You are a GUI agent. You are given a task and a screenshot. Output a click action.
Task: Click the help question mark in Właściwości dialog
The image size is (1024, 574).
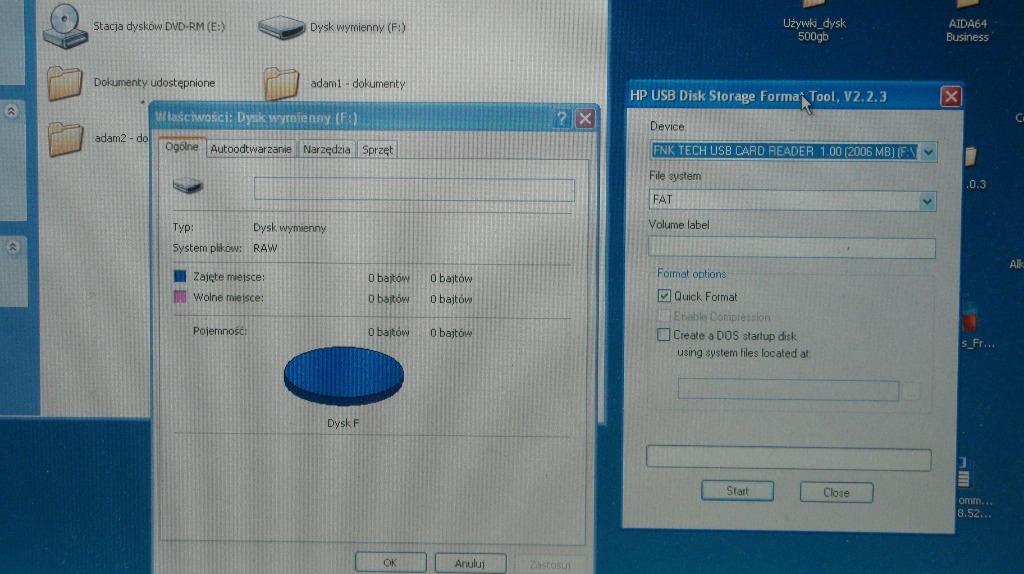pos(561,118)
